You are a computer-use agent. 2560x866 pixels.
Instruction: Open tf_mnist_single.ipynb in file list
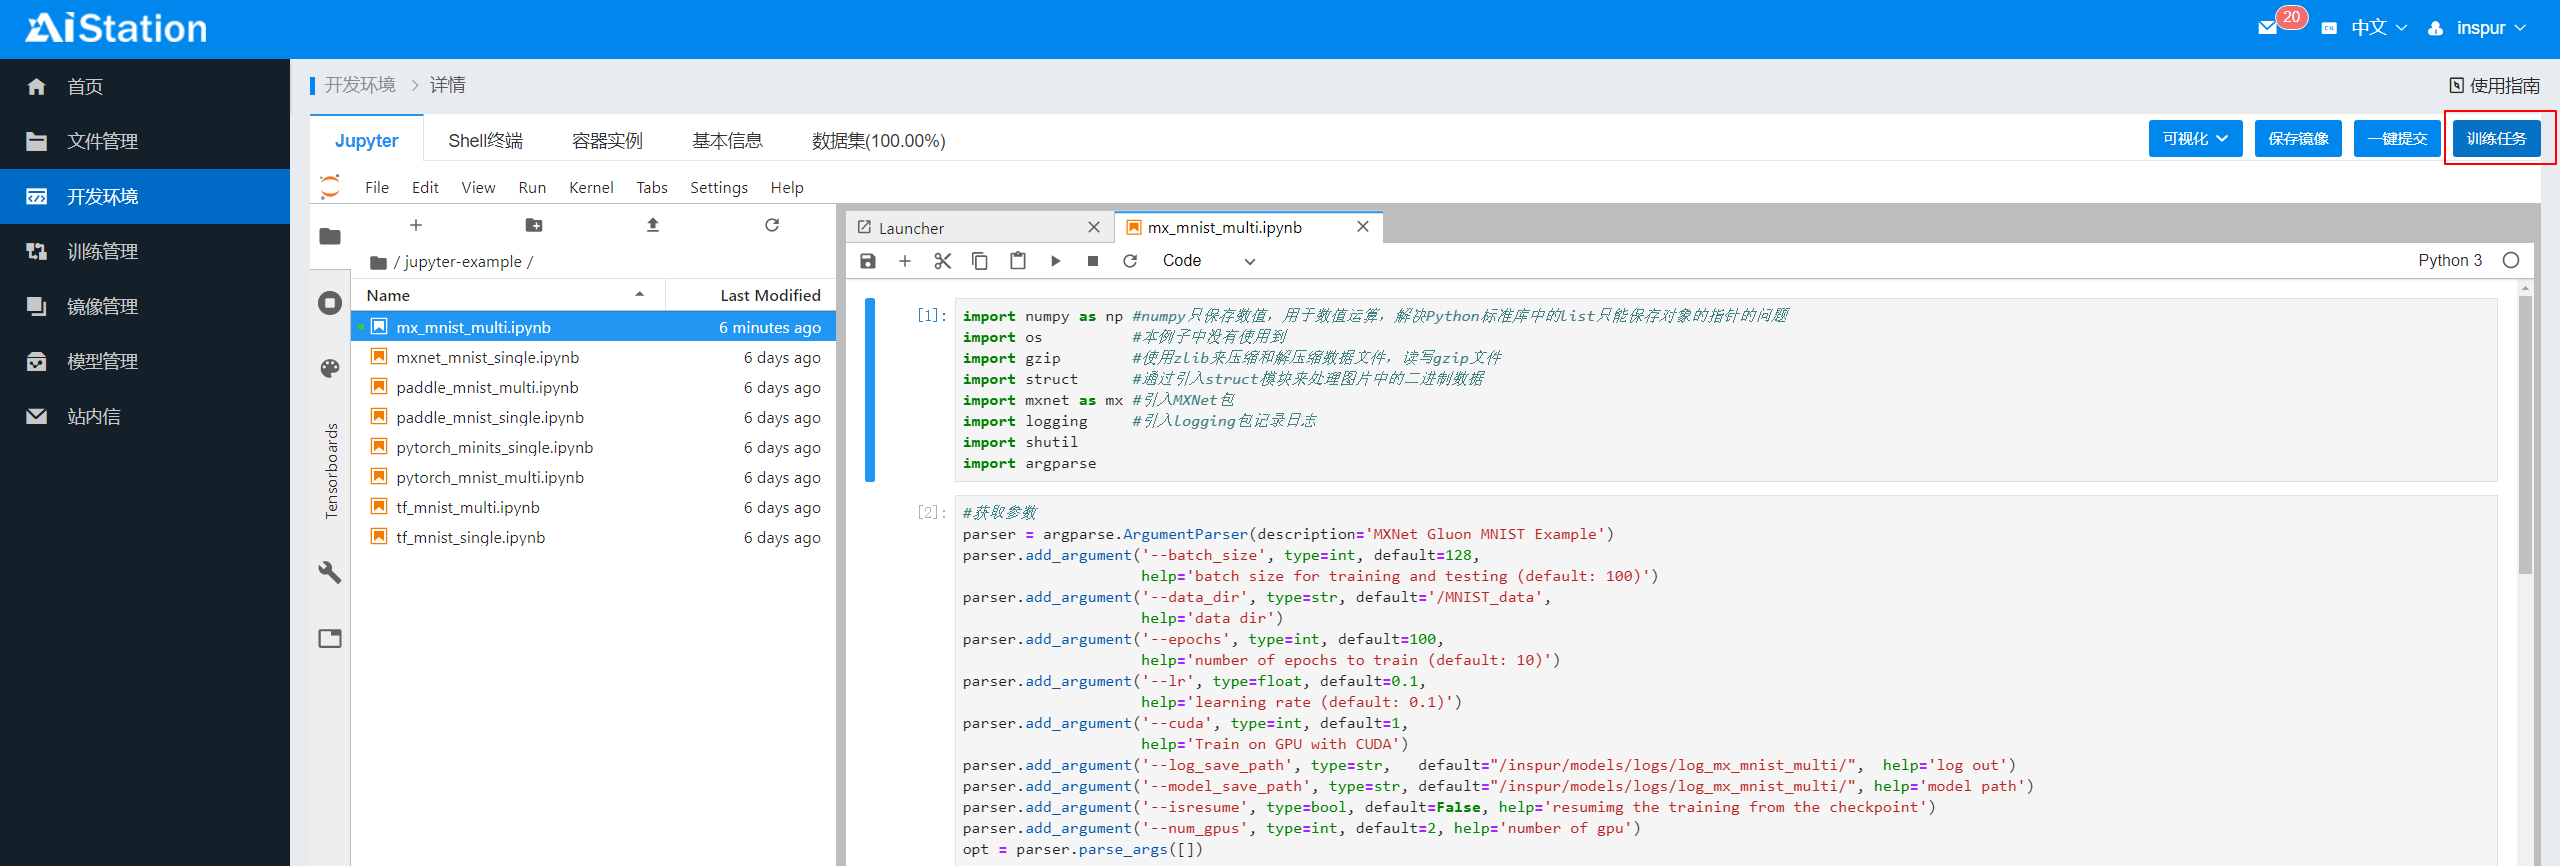pos(470,537)
